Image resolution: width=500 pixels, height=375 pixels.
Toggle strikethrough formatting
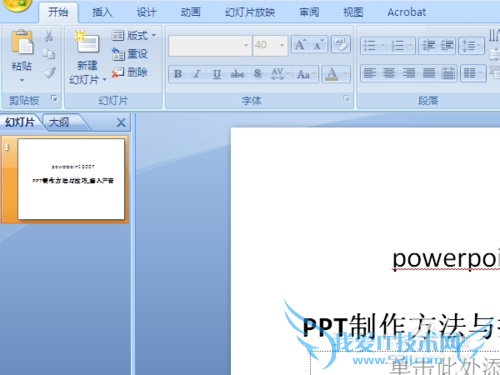(237, 74)
